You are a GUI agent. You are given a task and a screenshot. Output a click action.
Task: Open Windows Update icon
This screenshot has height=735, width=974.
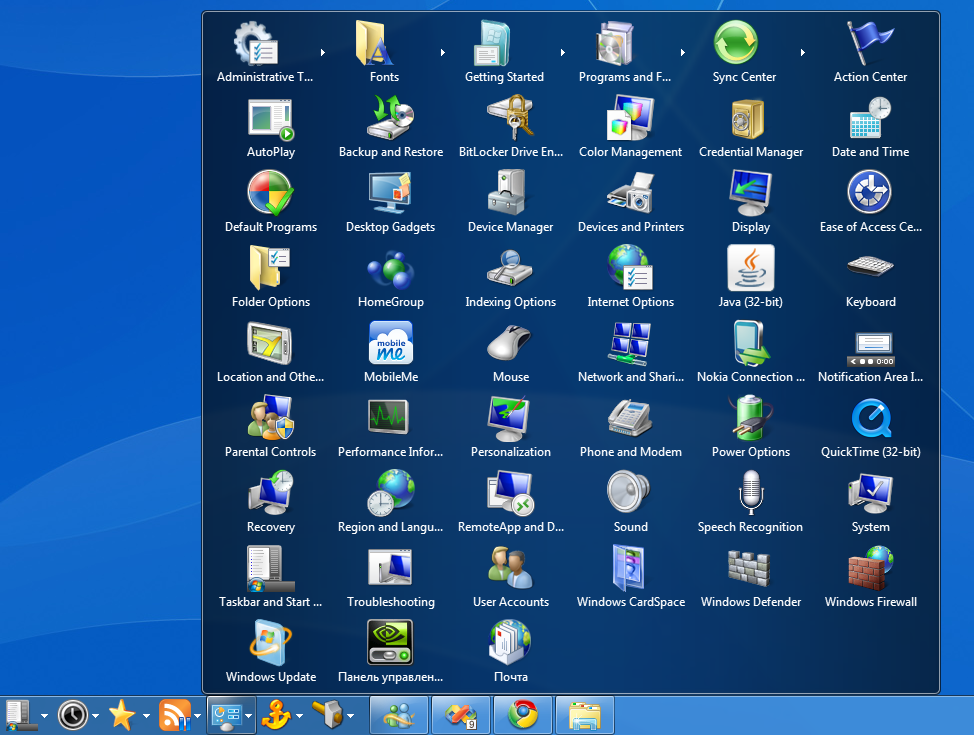tap(270, 643)
